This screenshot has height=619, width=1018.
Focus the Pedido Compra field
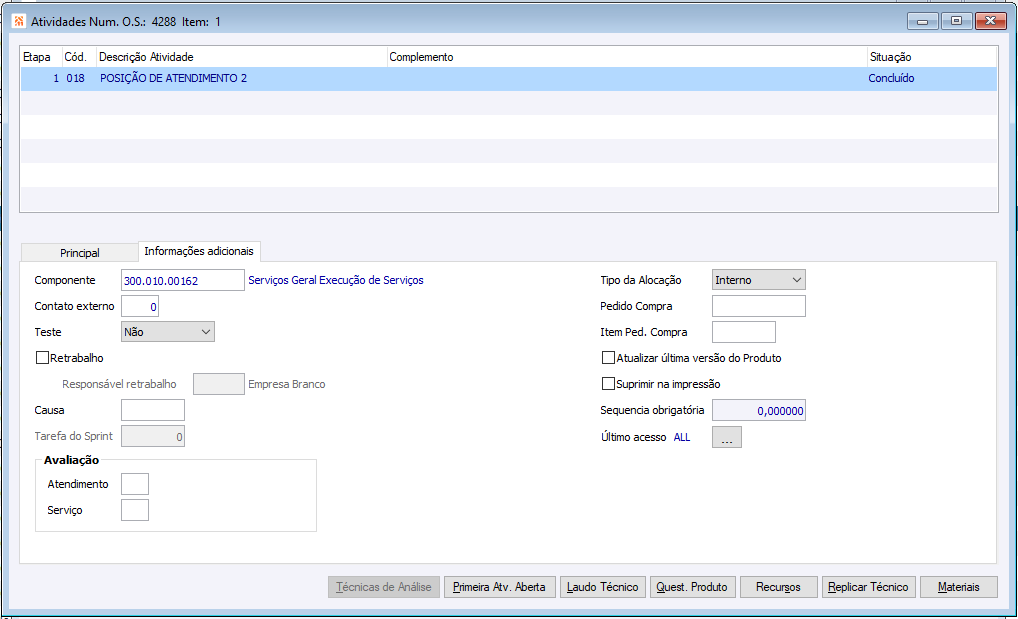[x=758, y=306]
